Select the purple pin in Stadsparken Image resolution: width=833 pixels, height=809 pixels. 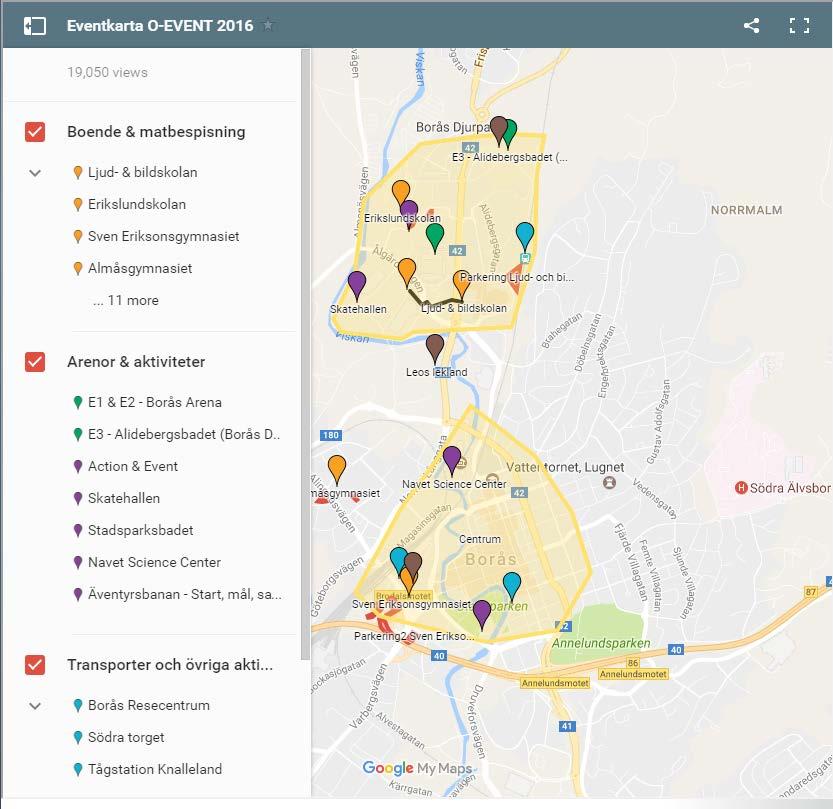[482, 615]
